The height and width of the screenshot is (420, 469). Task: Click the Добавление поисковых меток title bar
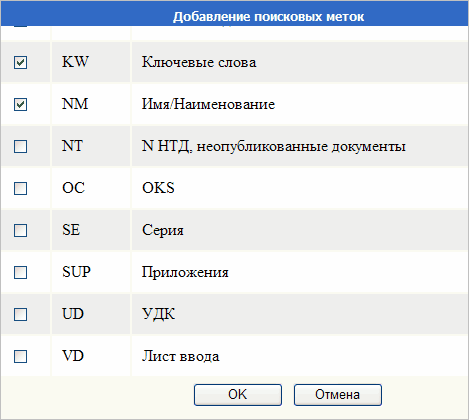coord(234,13)
